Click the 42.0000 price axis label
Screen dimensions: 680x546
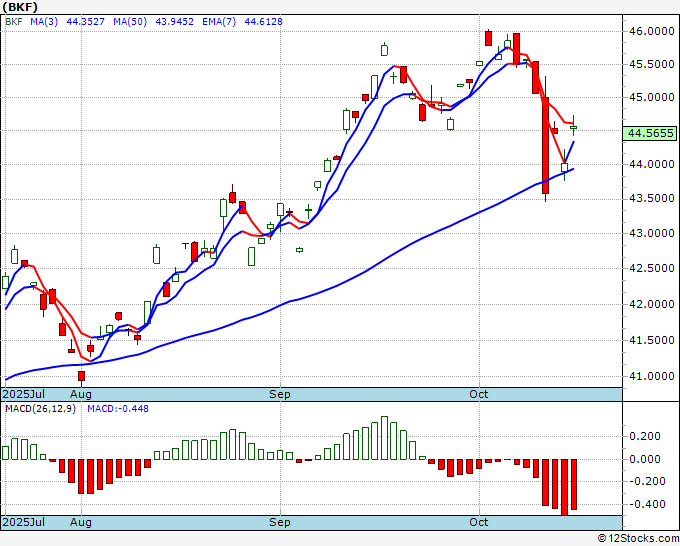[652, 304]
